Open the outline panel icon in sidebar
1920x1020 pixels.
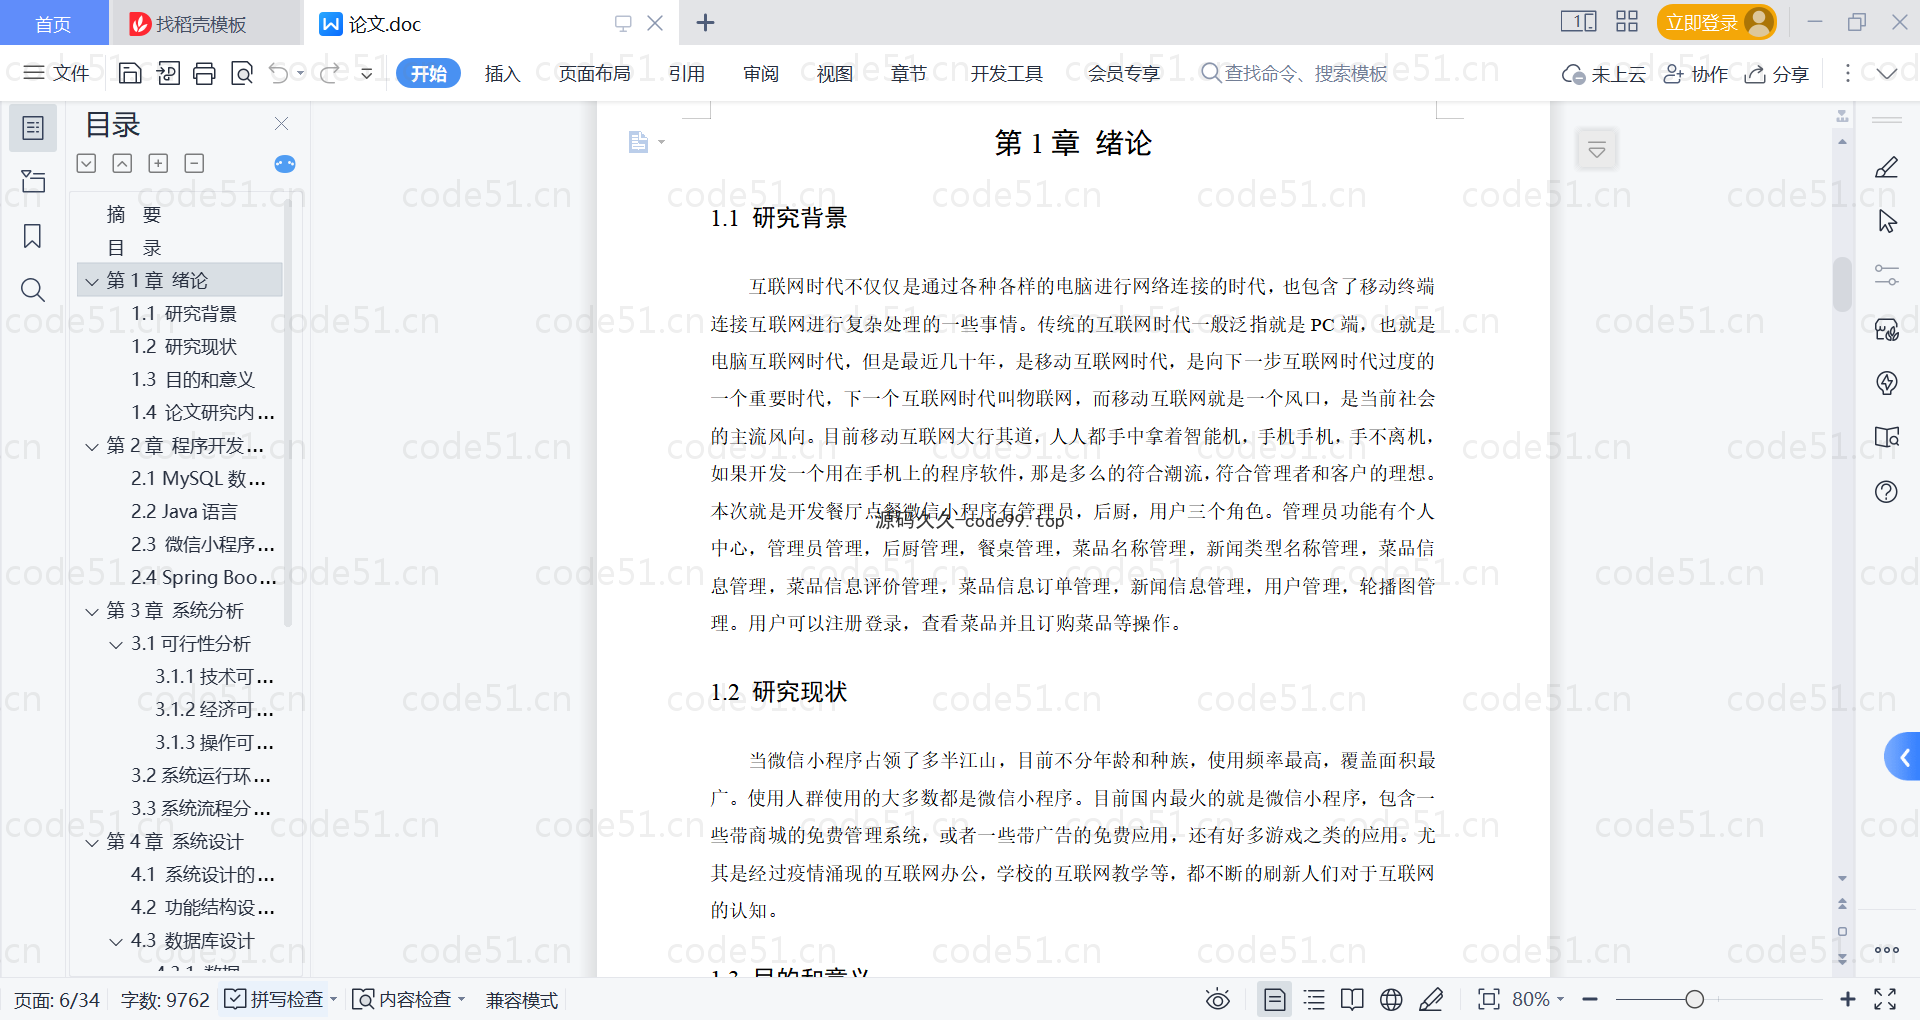click(x=33, y=128)
